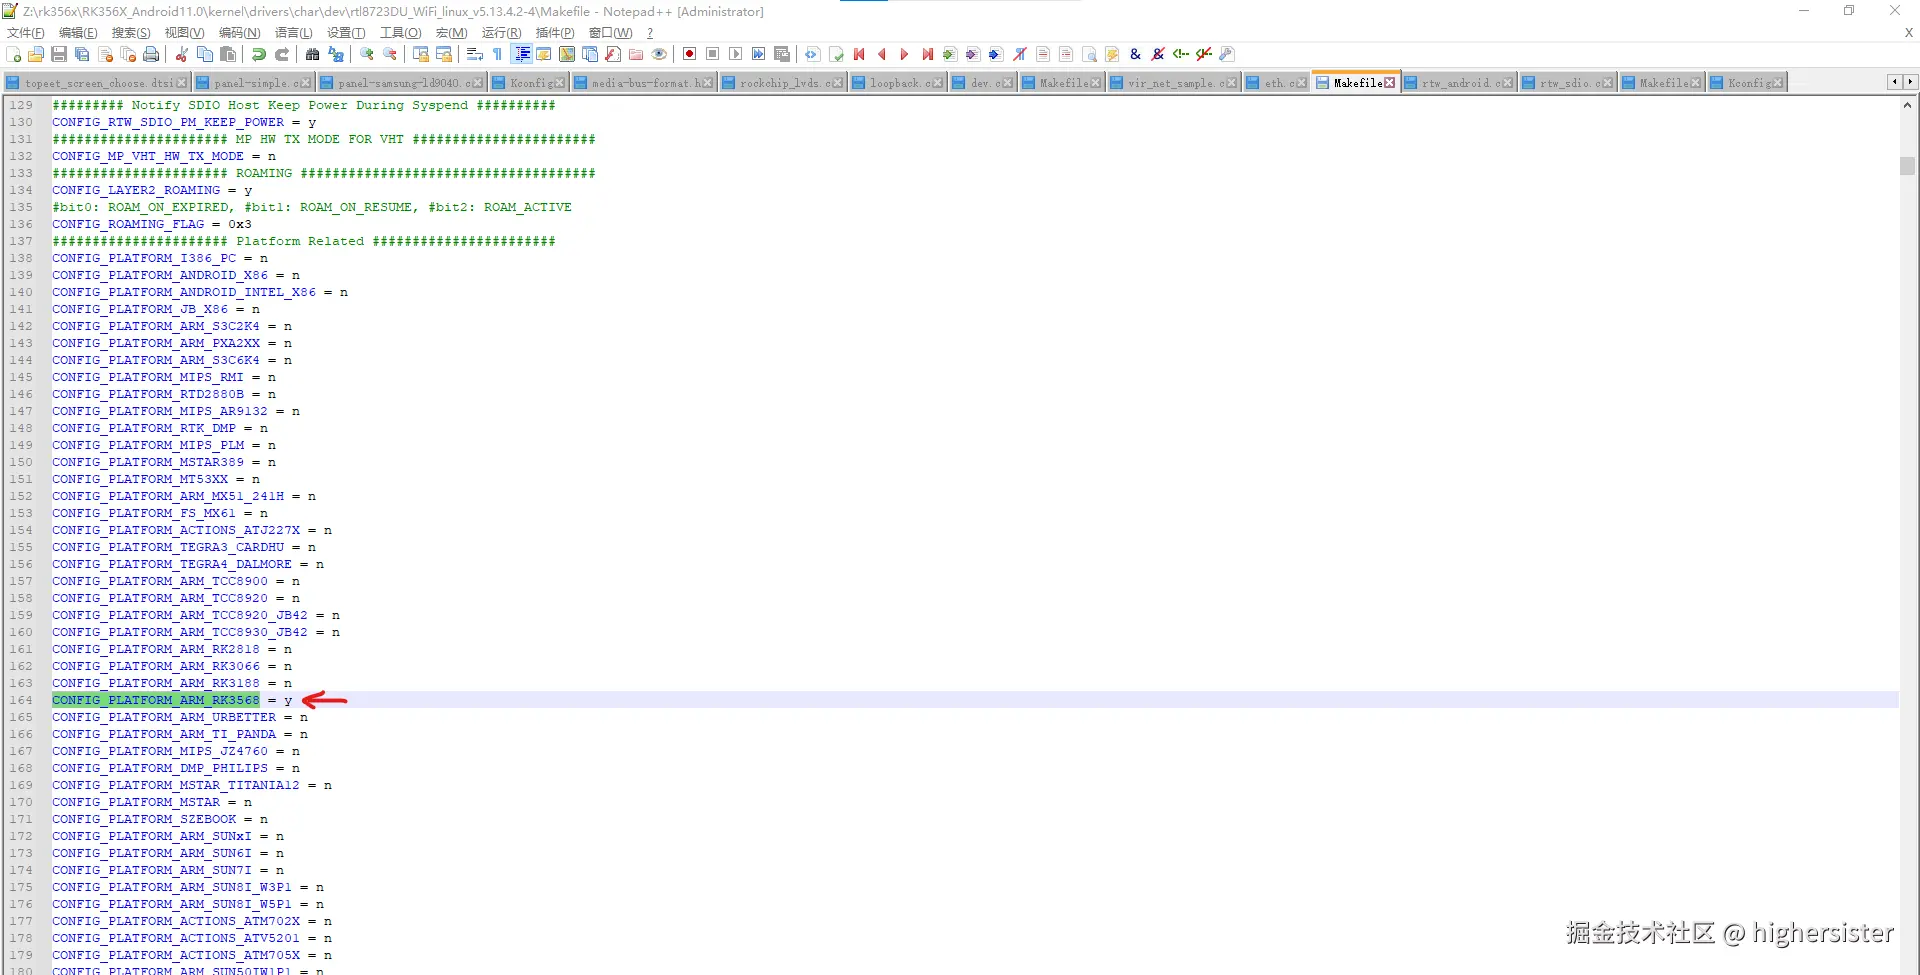Screen dimensions: 1920x975
Task: Stop macro recording
Action: tap(712, 54)
